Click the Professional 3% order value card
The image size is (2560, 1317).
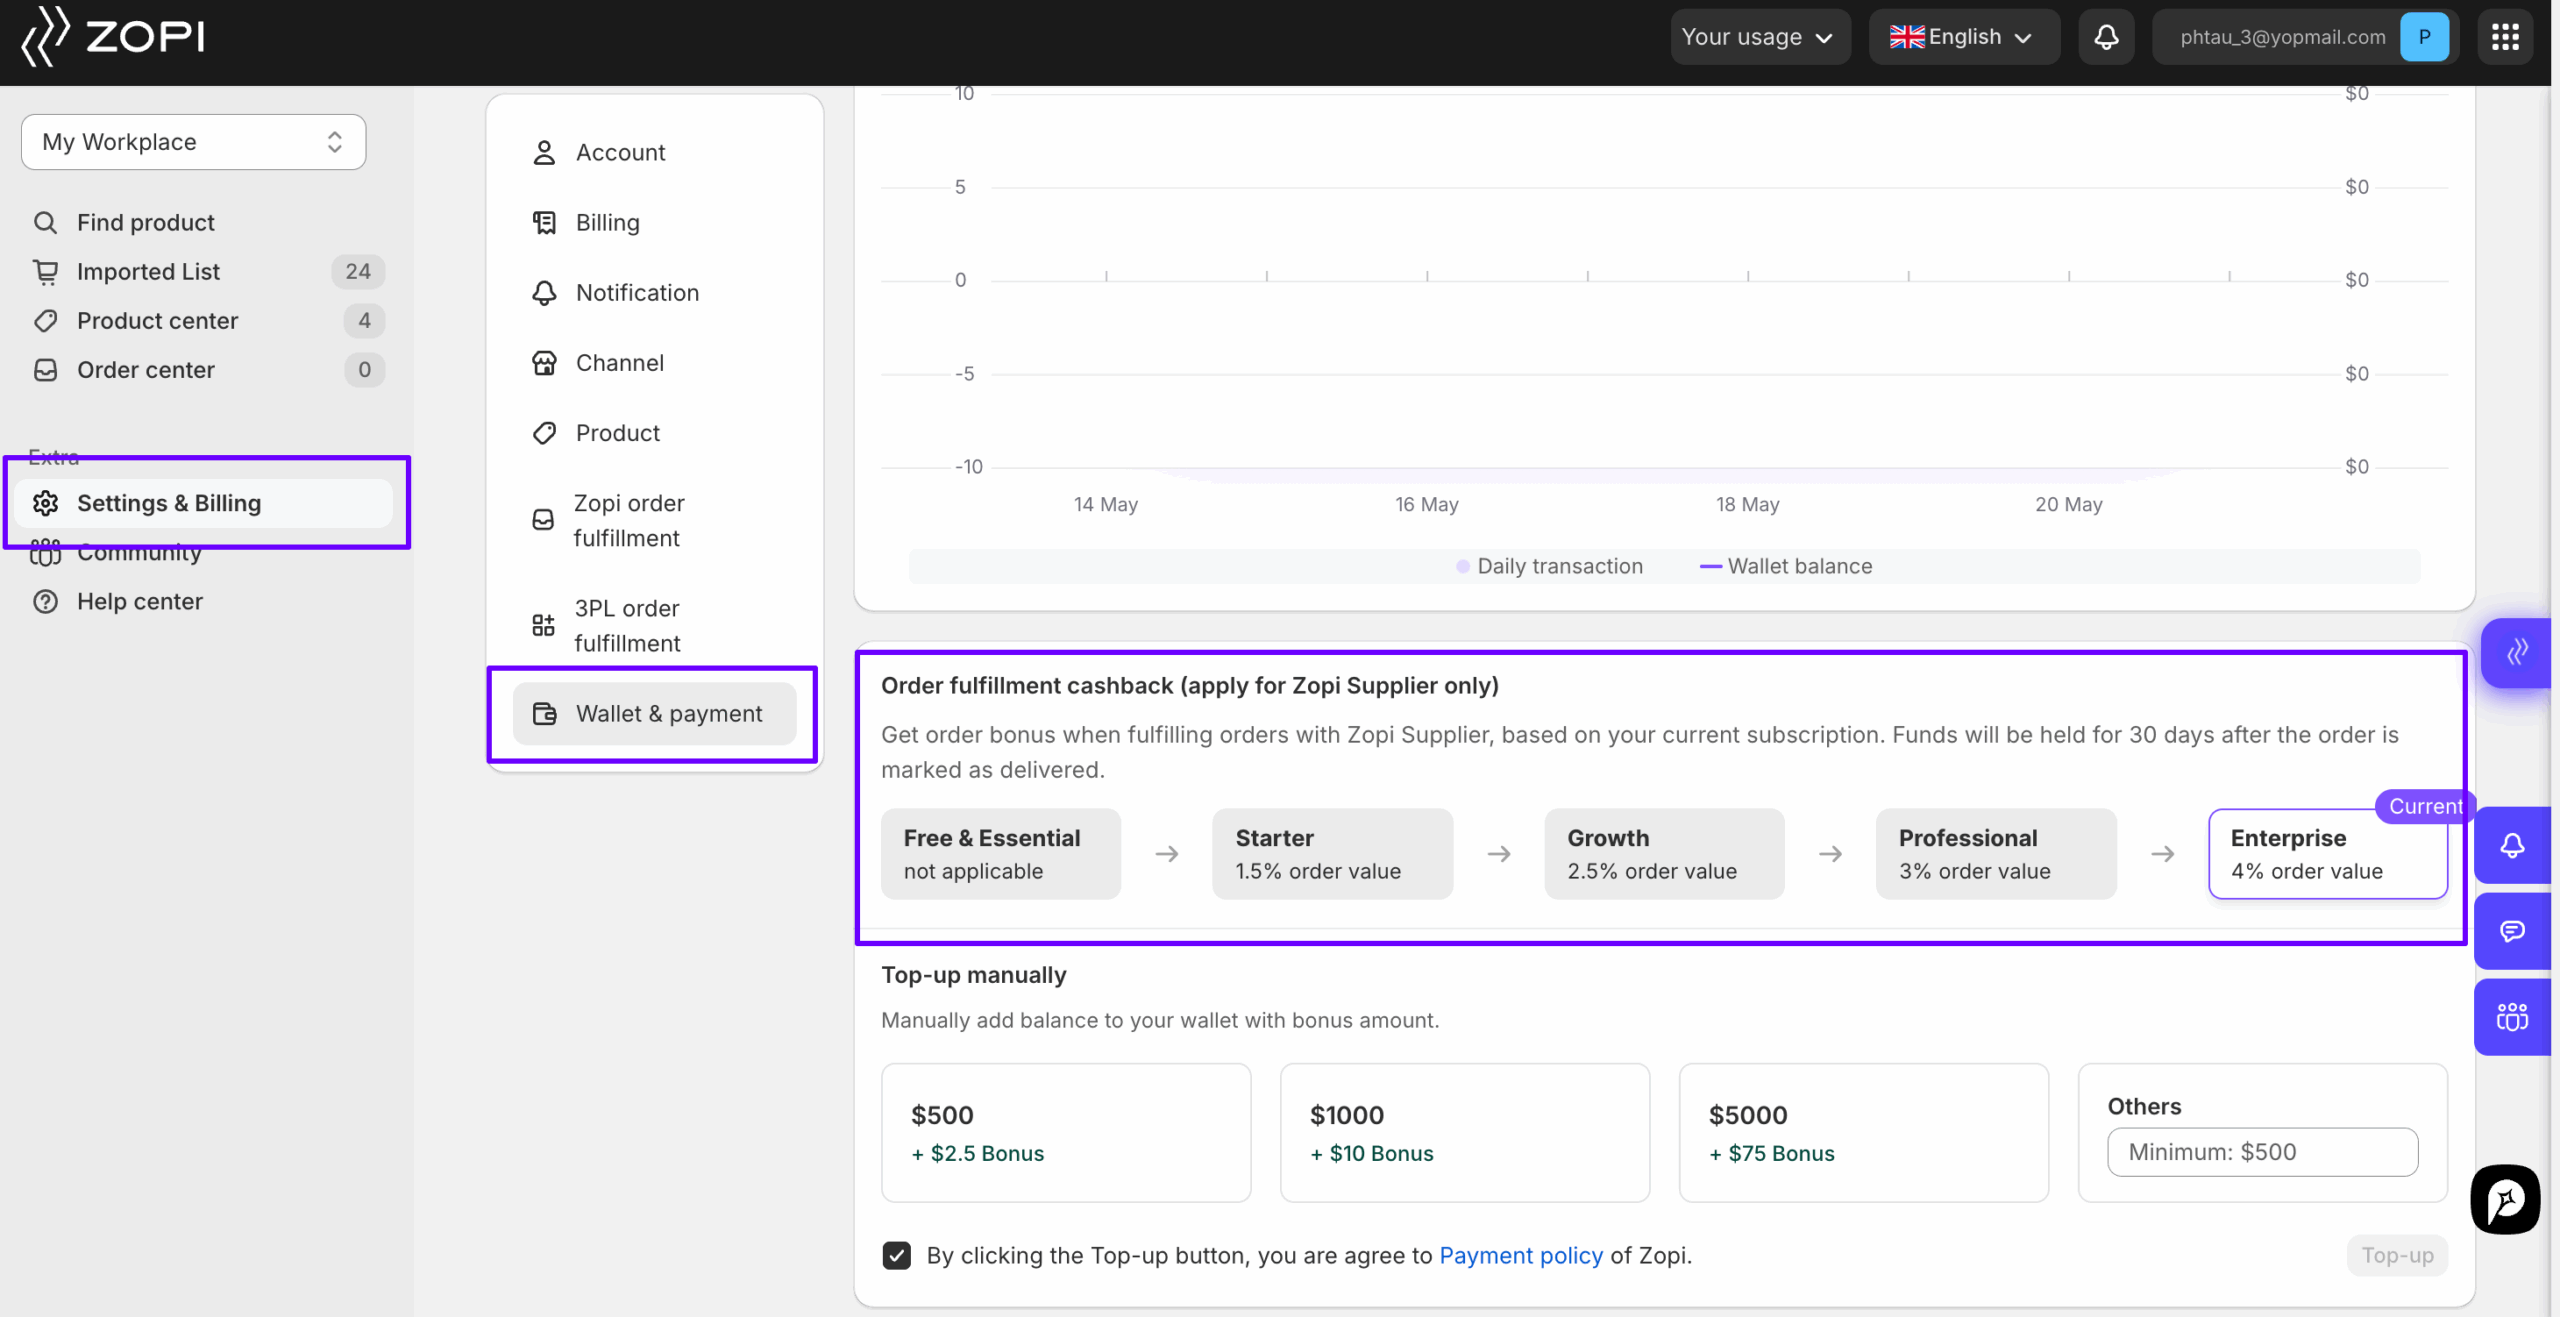click(1996, 854)
